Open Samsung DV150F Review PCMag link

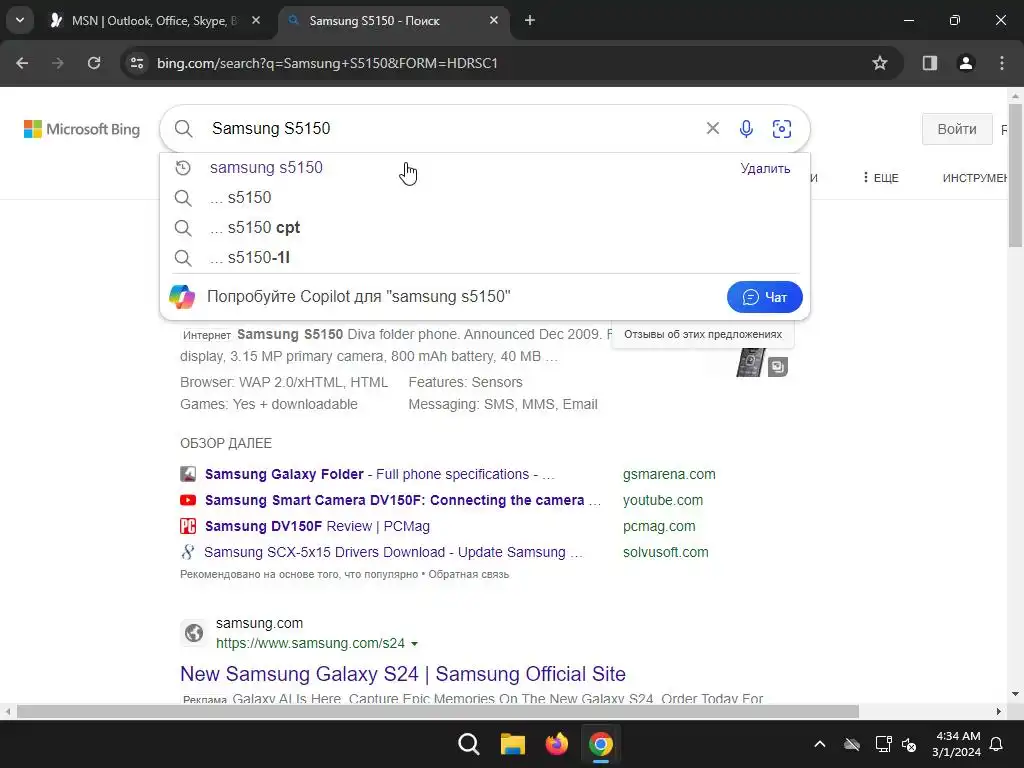click(x=317, y=526)
